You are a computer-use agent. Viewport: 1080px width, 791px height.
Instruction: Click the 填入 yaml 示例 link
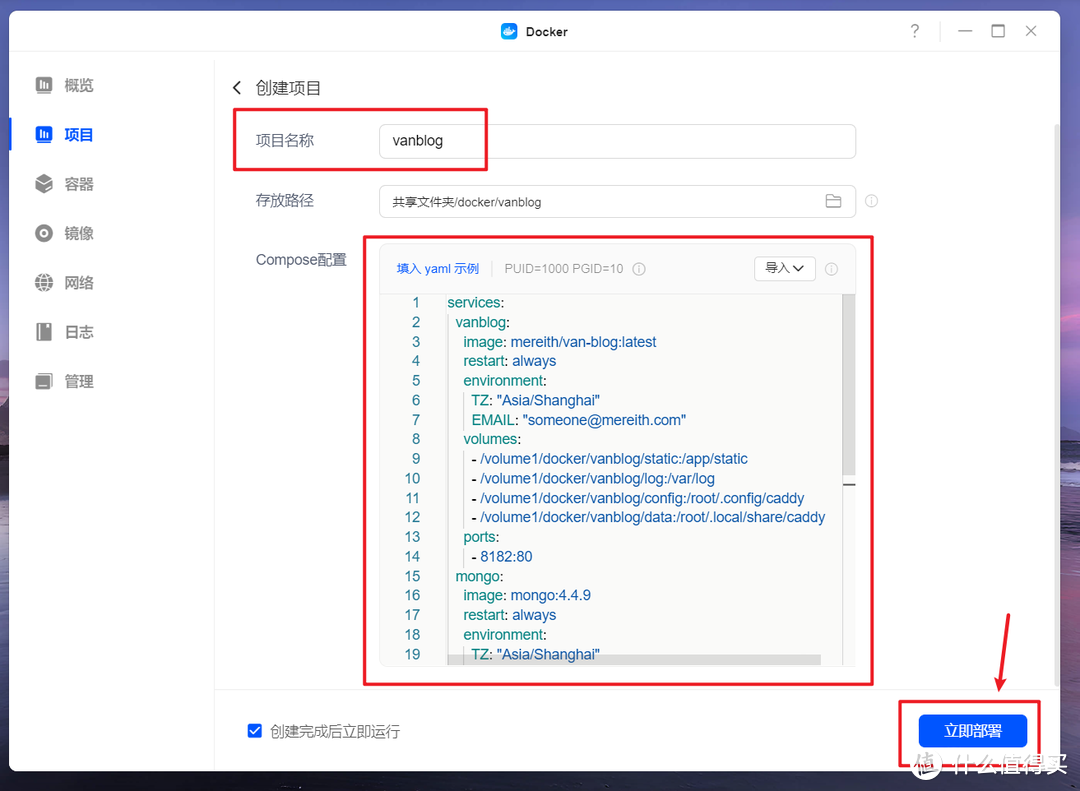[x=437, y=268]
